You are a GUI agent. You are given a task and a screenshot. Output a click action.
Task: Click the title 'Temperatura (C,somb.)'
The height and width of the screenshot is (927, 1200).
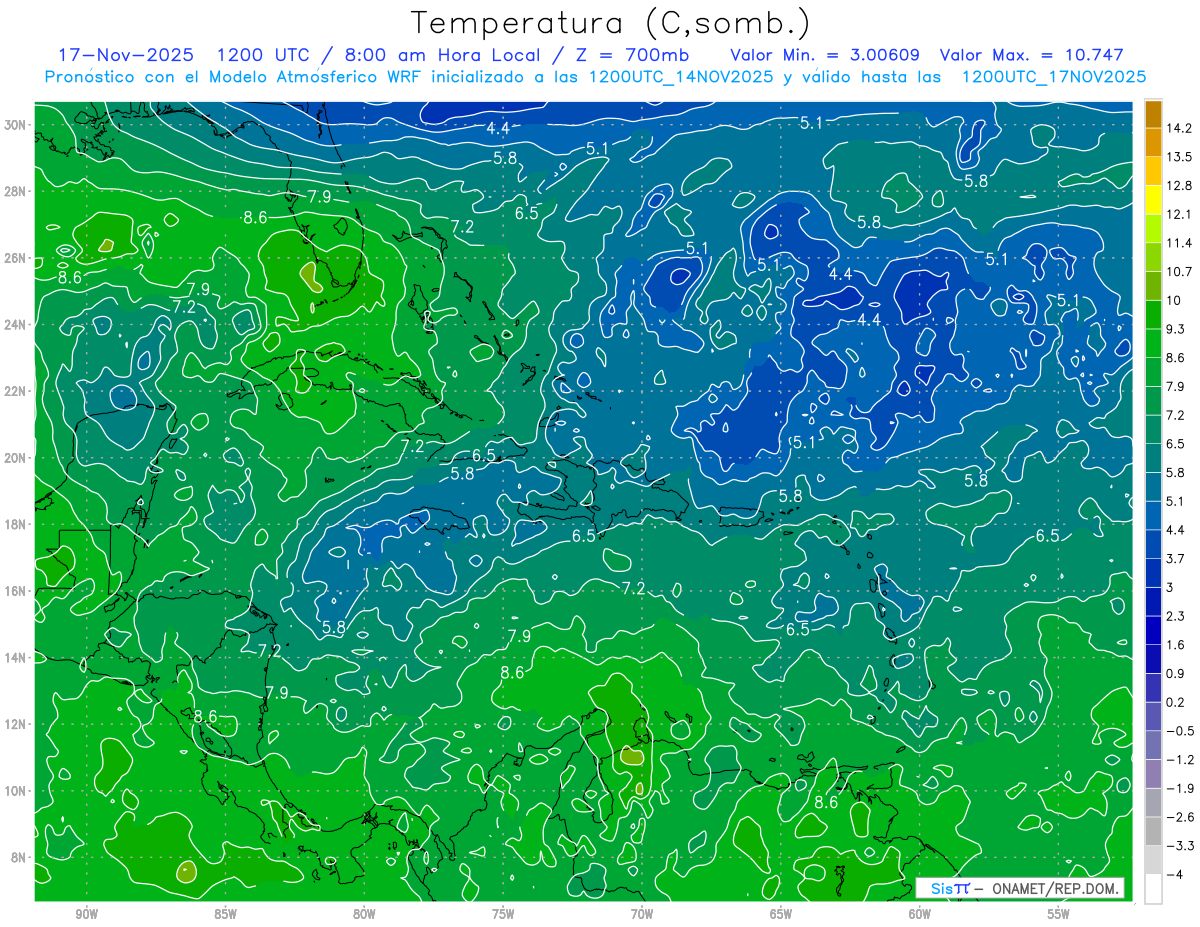pos(611,23)
